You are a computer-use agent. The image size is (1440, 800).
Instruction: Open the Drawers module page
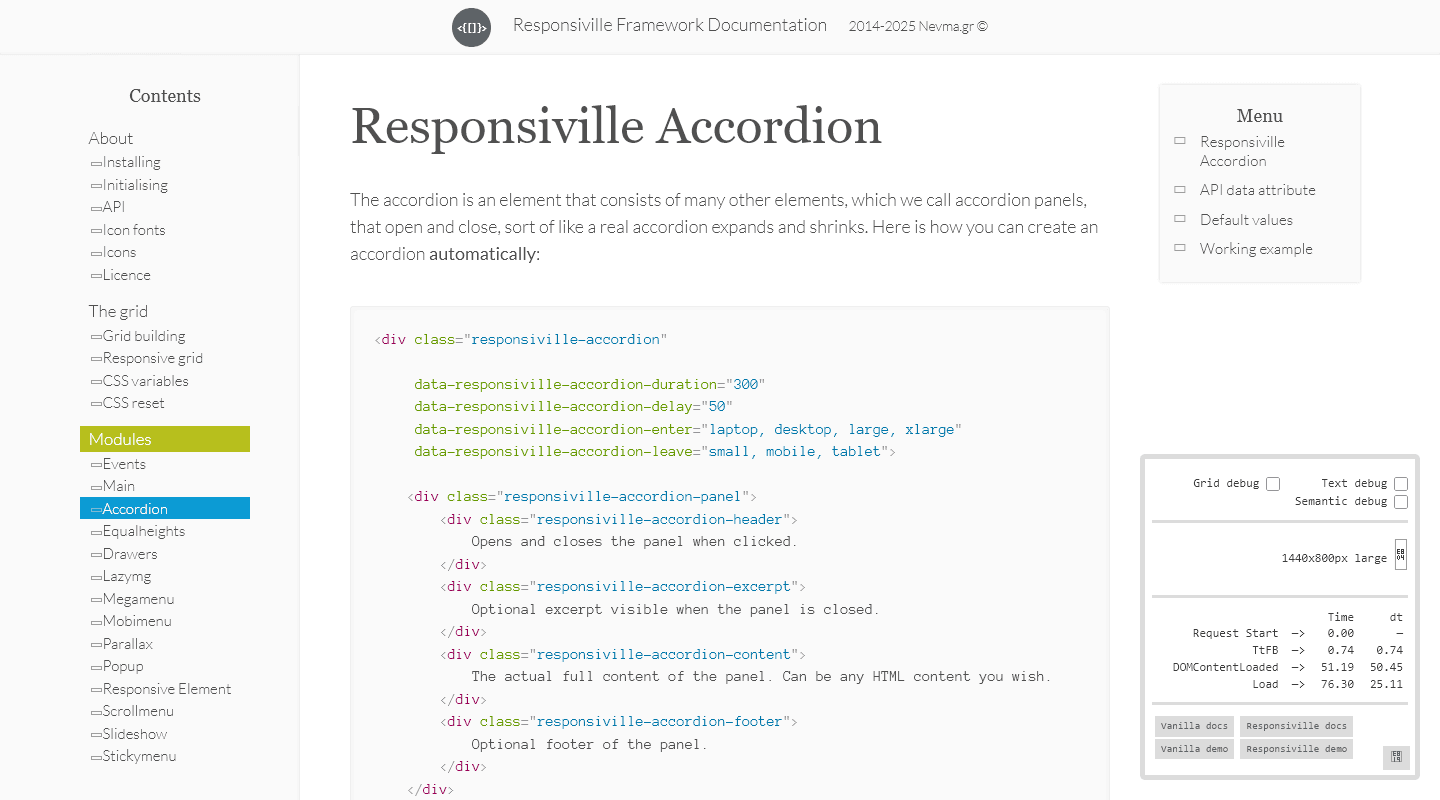click(x=130, y=554)
